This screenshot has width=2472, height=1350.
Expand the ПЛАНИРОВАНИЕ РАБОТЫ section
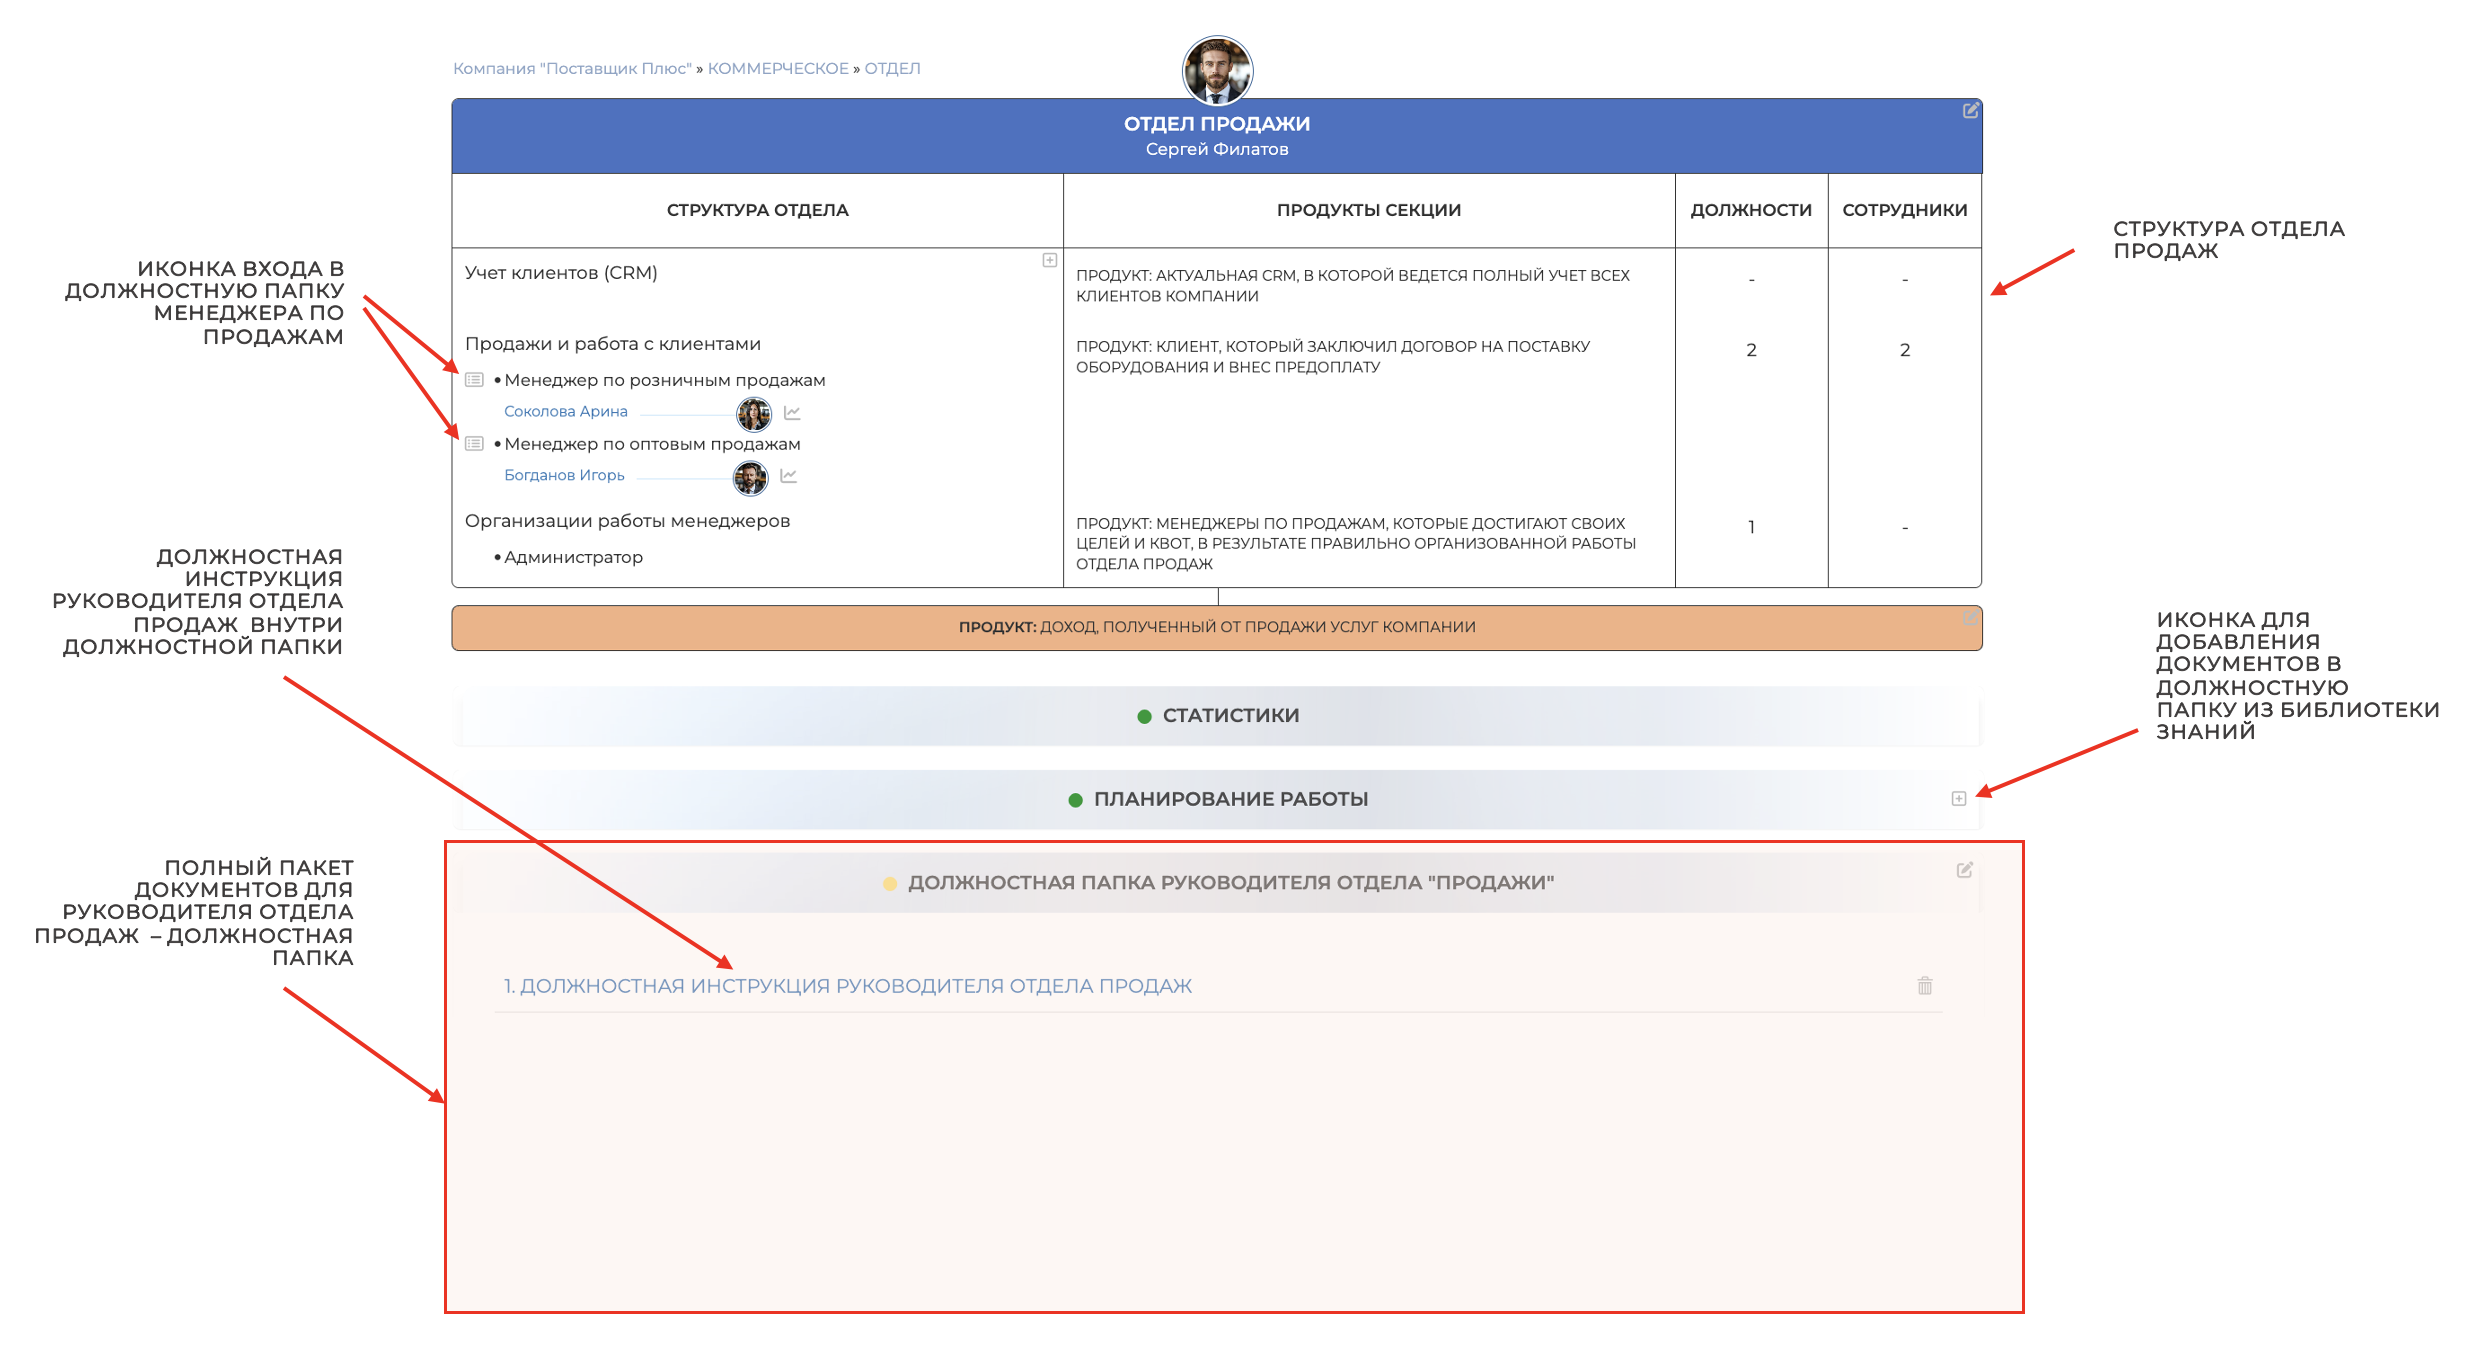coord(1217,799)
